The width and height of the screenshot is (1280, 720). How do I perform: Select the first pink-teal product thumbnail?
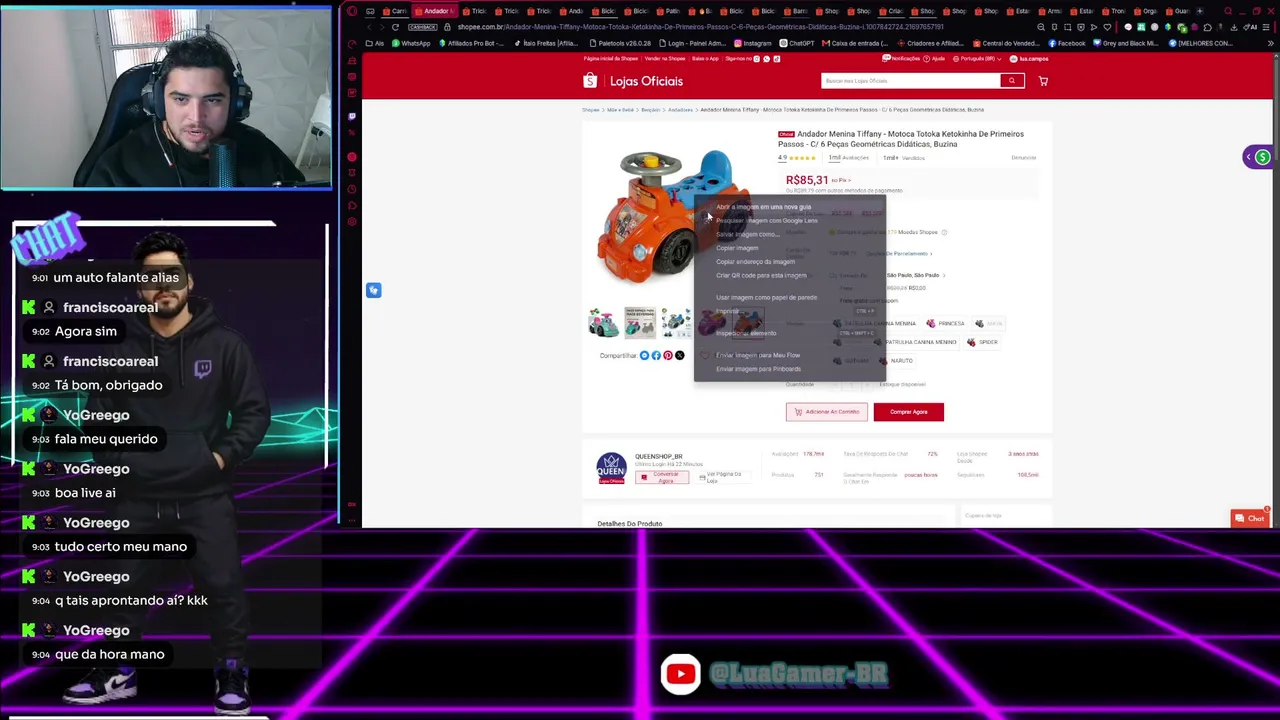coord(603,323)
